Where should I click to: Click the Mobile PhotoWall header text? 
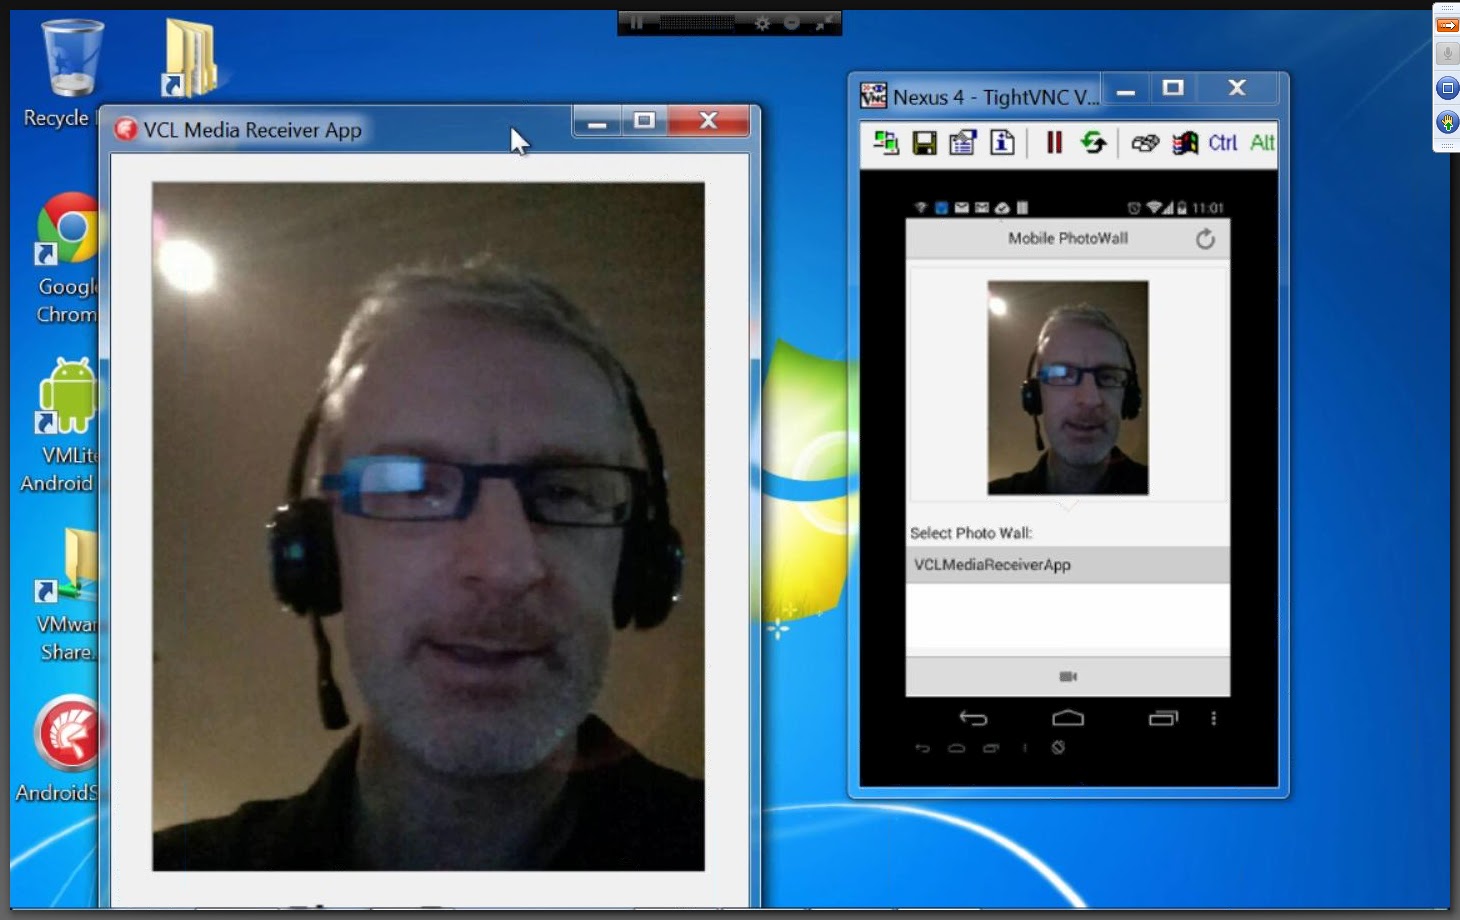pos(1068,238)
